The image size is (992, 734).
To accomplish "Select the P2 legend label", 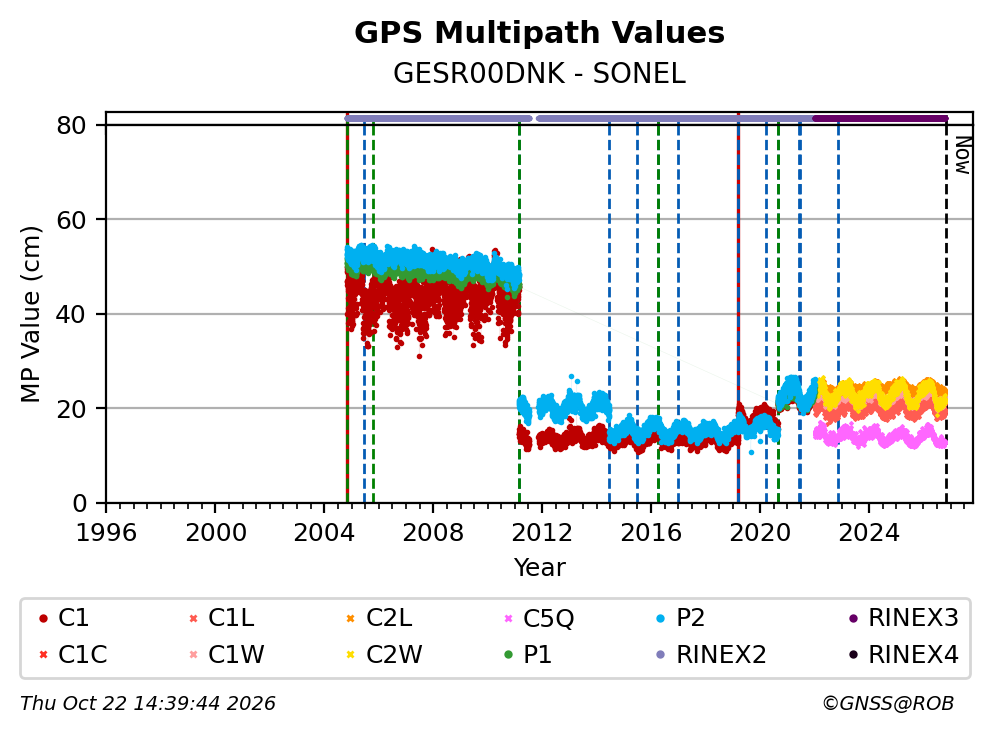I will pos(691,618).
